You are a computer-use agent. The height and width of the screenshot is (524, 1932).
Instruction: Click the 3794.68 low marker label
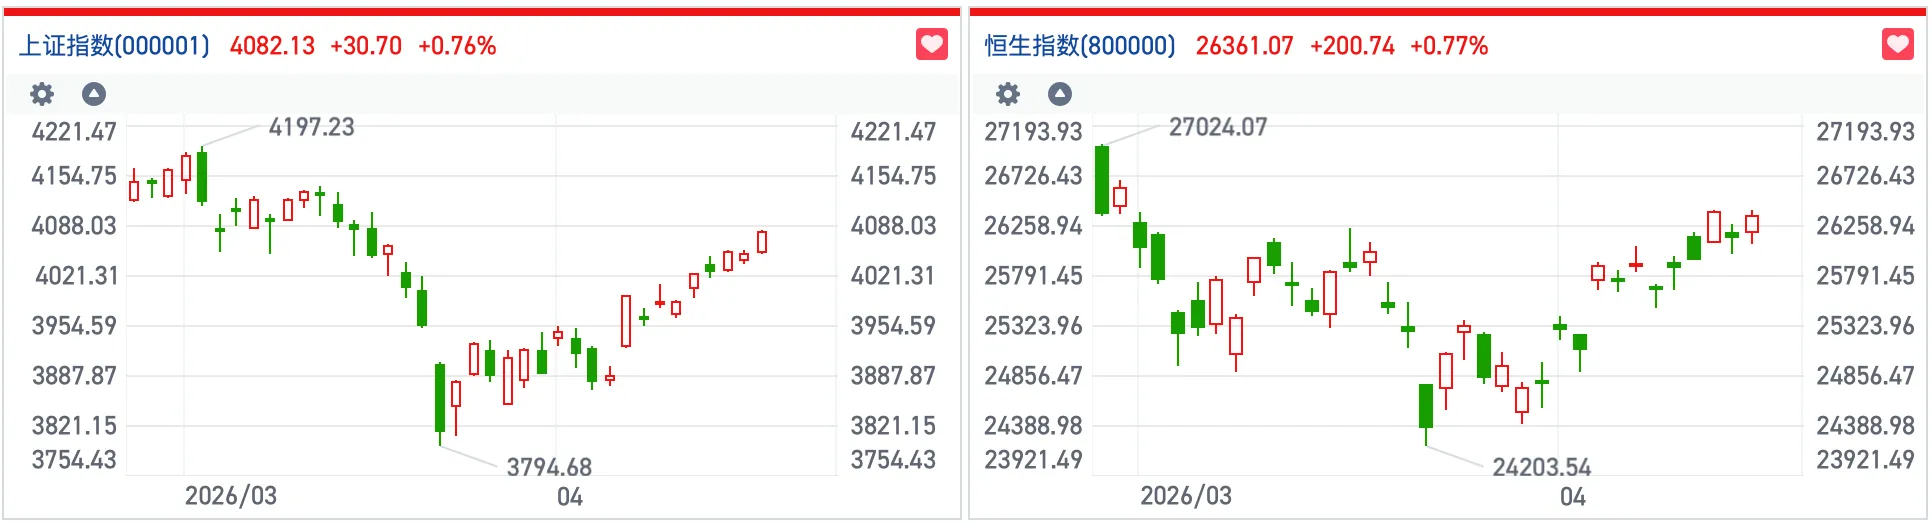click(549, 467)
